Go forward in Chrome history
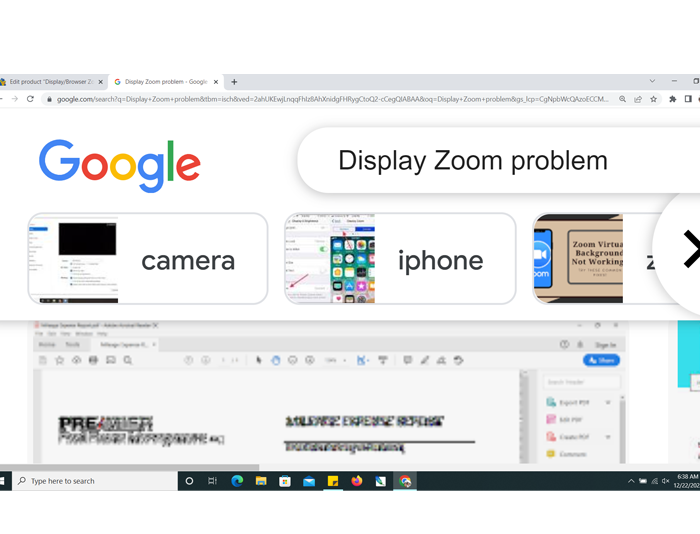 click(x=15, y=99)
